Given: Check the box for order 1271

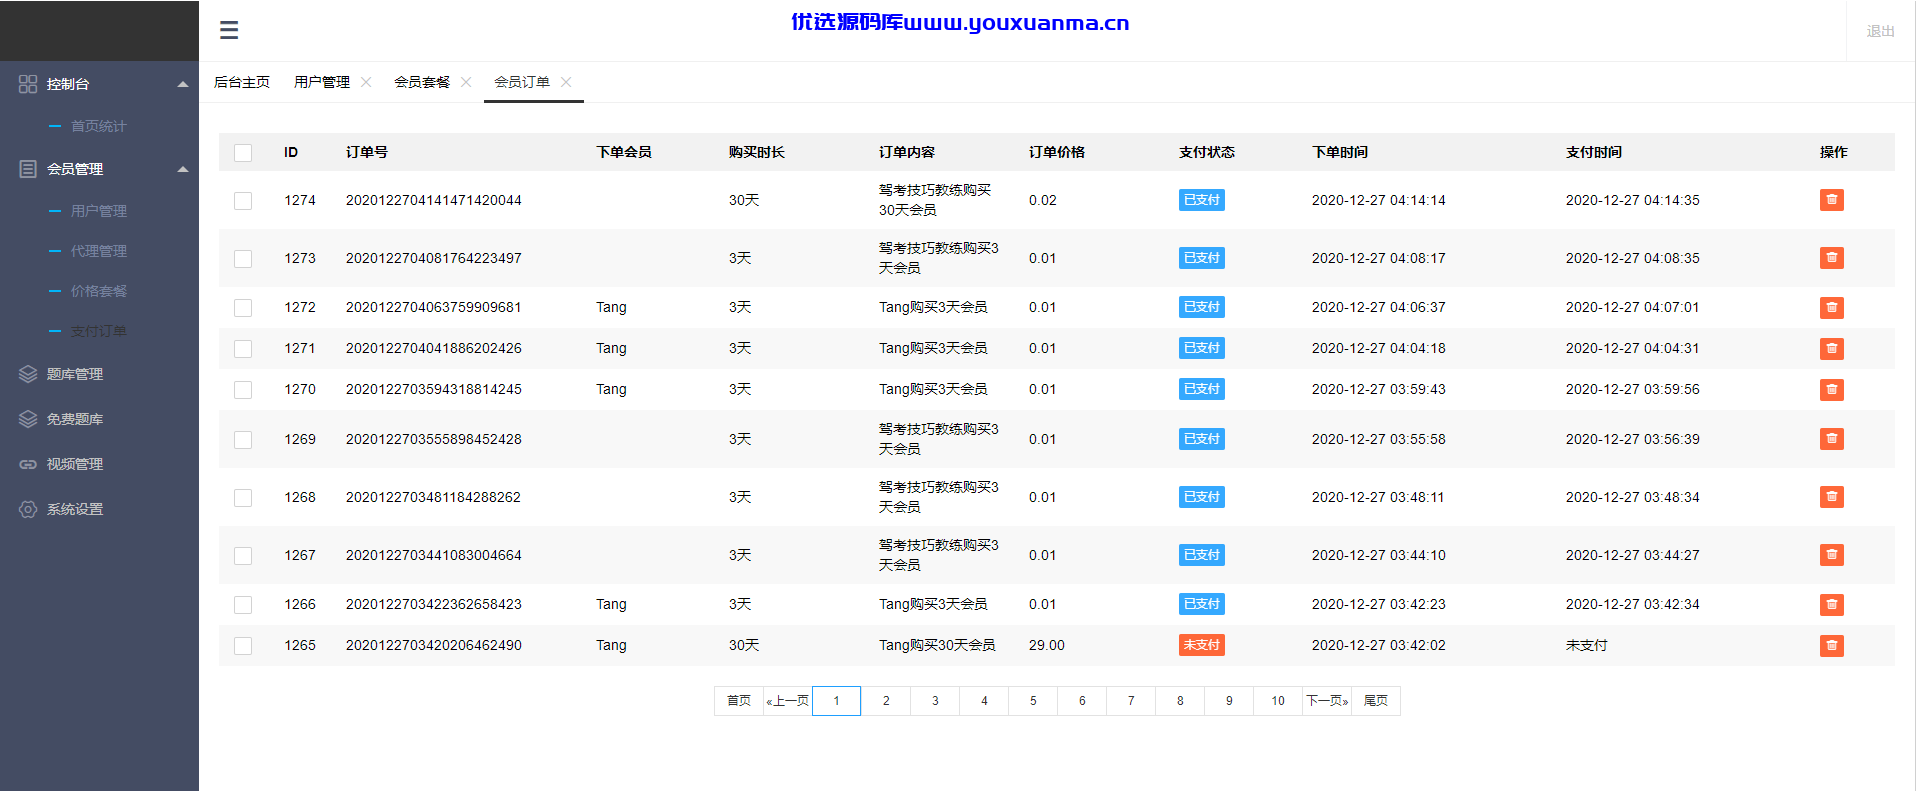Looking at the screenshot, I should [243, 349].
